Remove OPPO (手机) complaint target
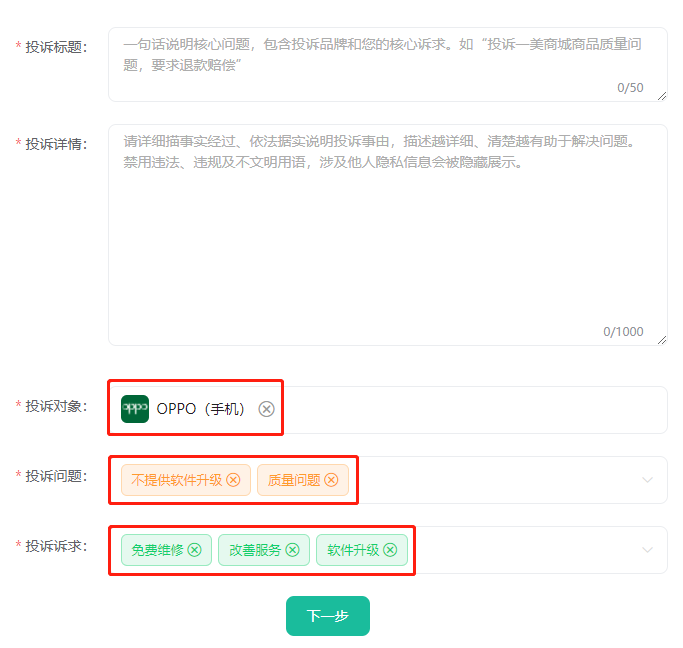 (x=266, y=409)
